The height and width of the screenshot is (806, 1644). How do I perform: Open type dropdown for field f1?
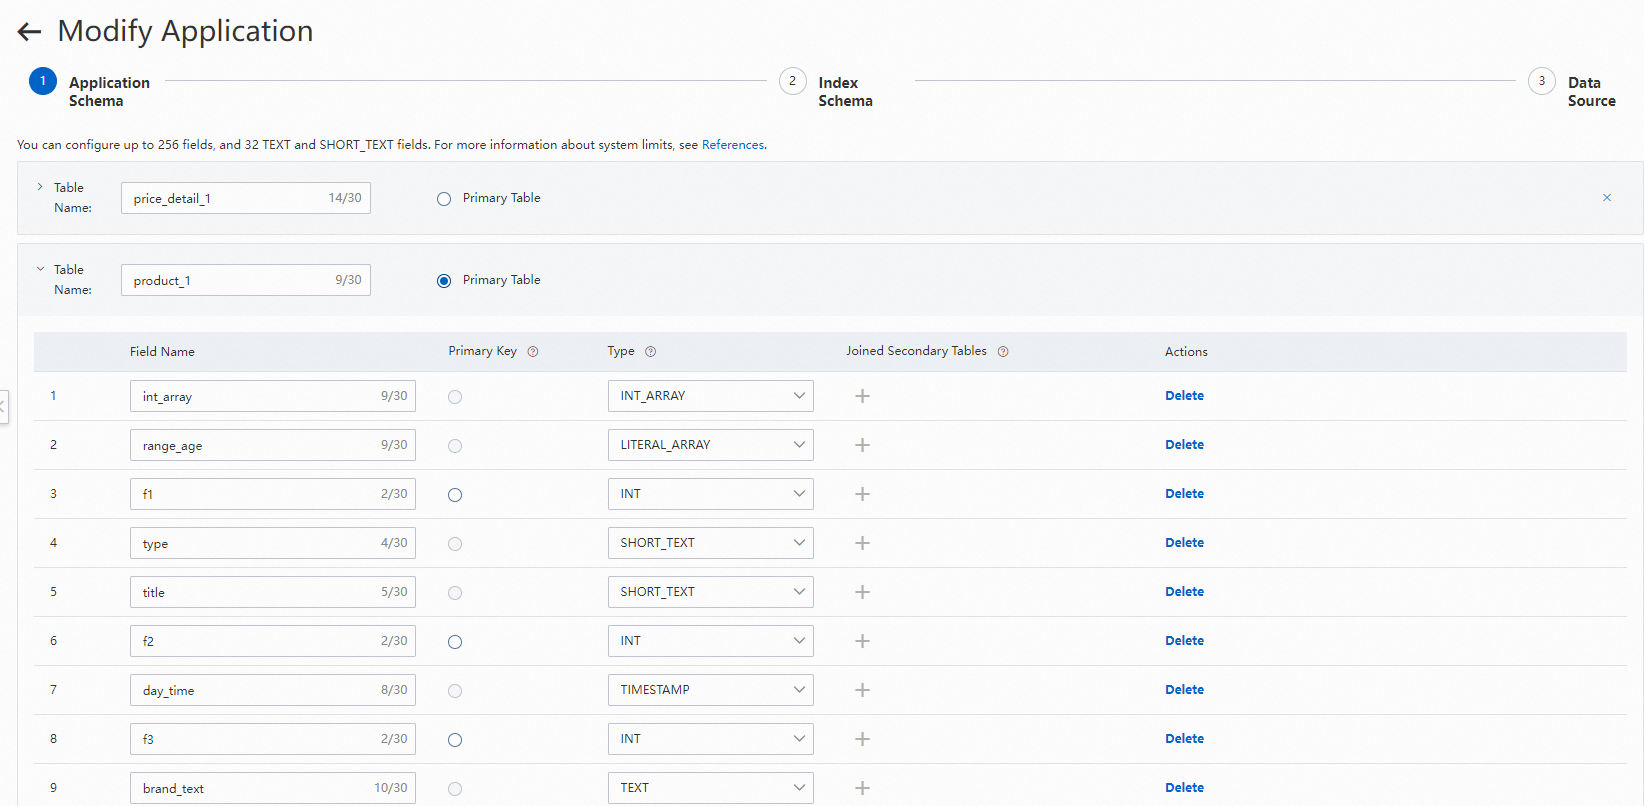click(710, 494)
